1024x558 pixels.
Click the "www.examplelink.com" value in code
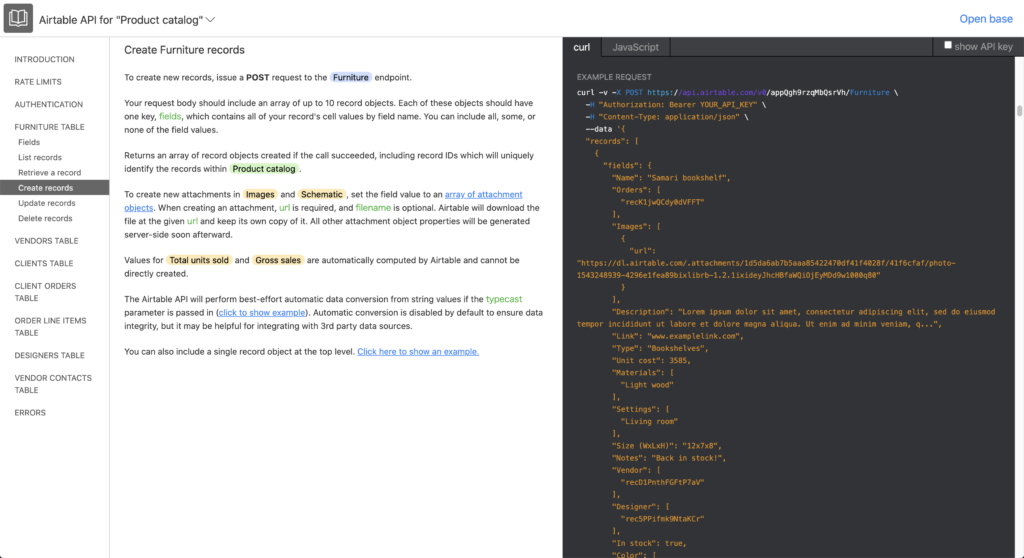pyautogui.click(x=695, y=336)
